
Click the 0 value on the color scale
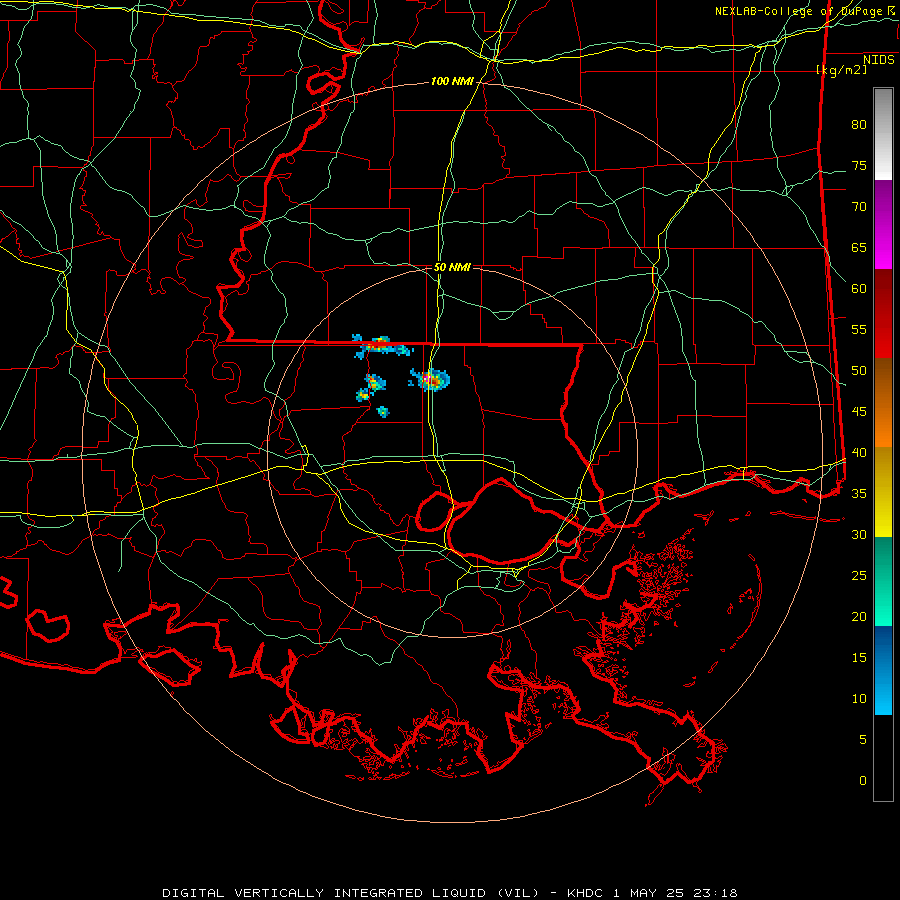click(x=863, y=781)
